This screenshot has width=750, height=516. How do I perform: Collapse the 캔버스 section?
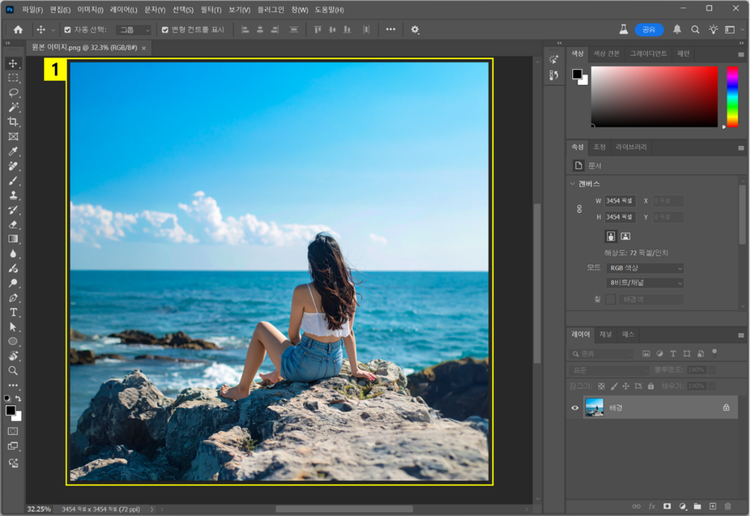click(572, 184)
